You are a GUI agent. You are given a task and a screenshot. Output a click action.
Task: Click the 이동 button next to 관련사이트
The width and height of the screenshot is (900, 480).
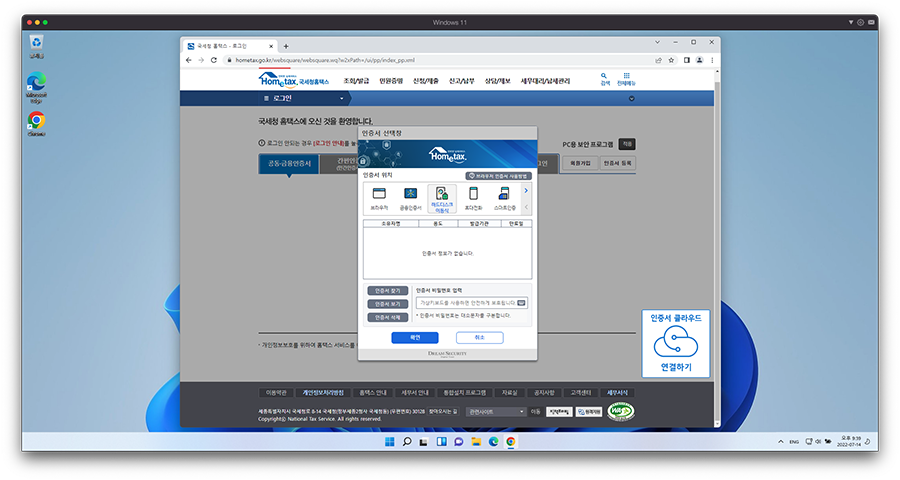click(535, 412)
